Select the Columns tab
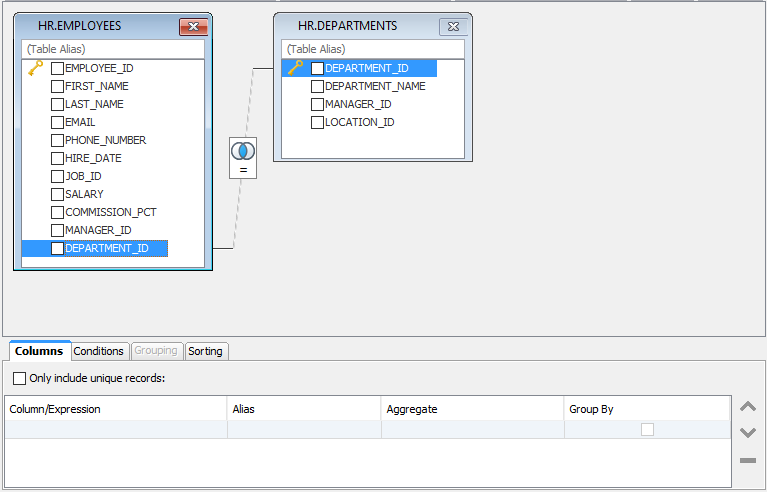 (x=39, y=351)
